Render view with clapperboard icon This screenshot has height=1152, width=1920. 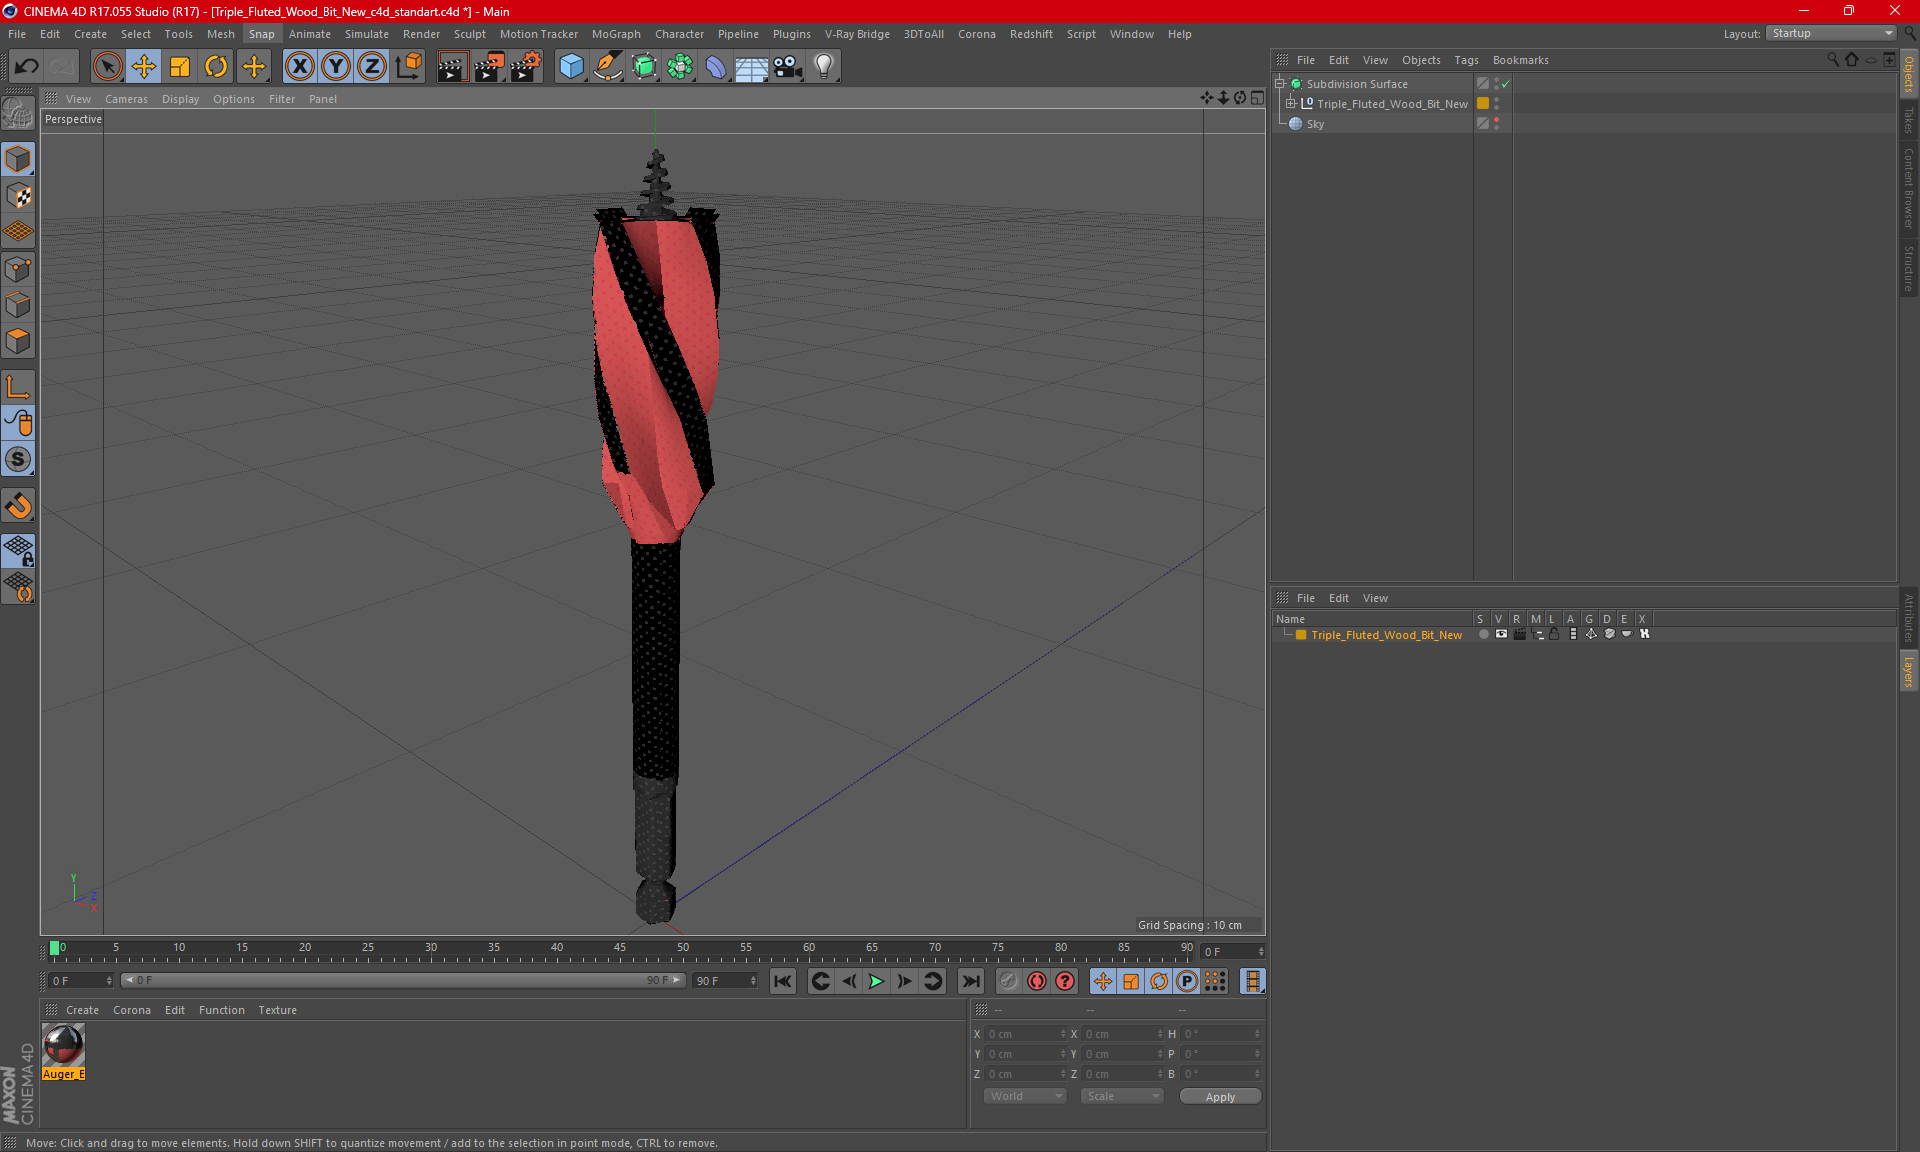coord(452,67)
